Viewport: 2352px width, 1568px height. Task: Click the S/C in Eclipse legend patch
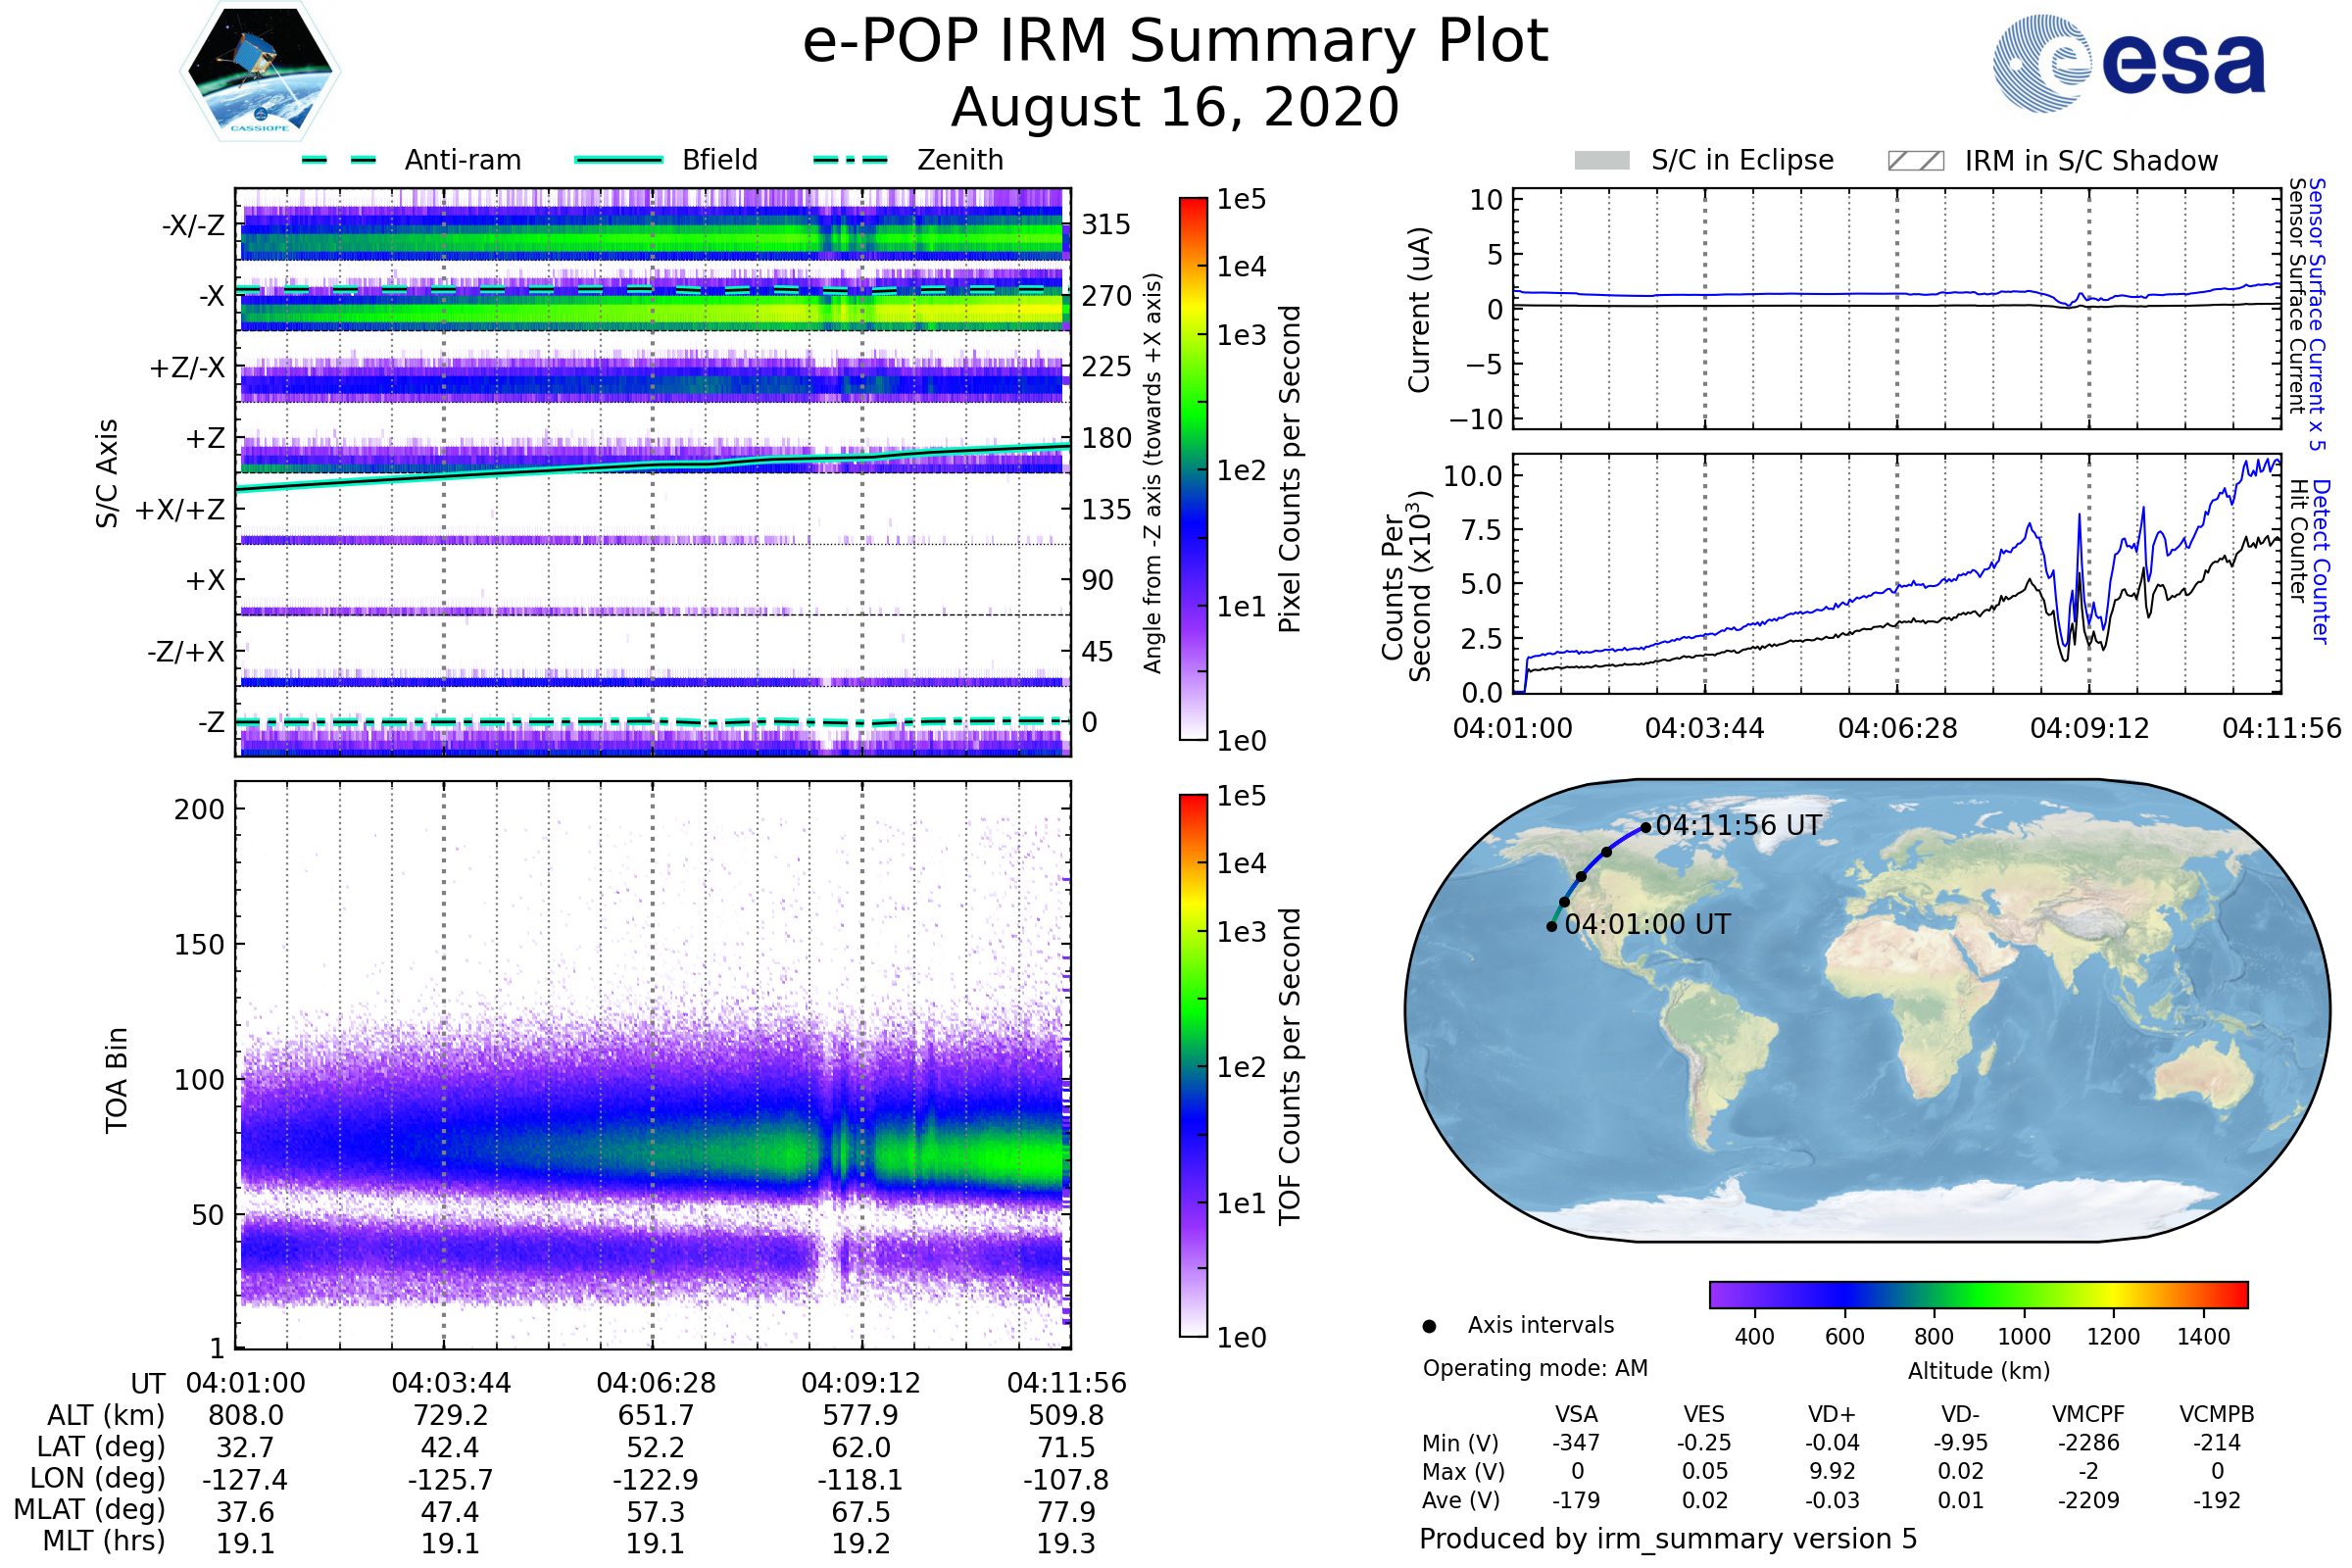[1601, 161]
